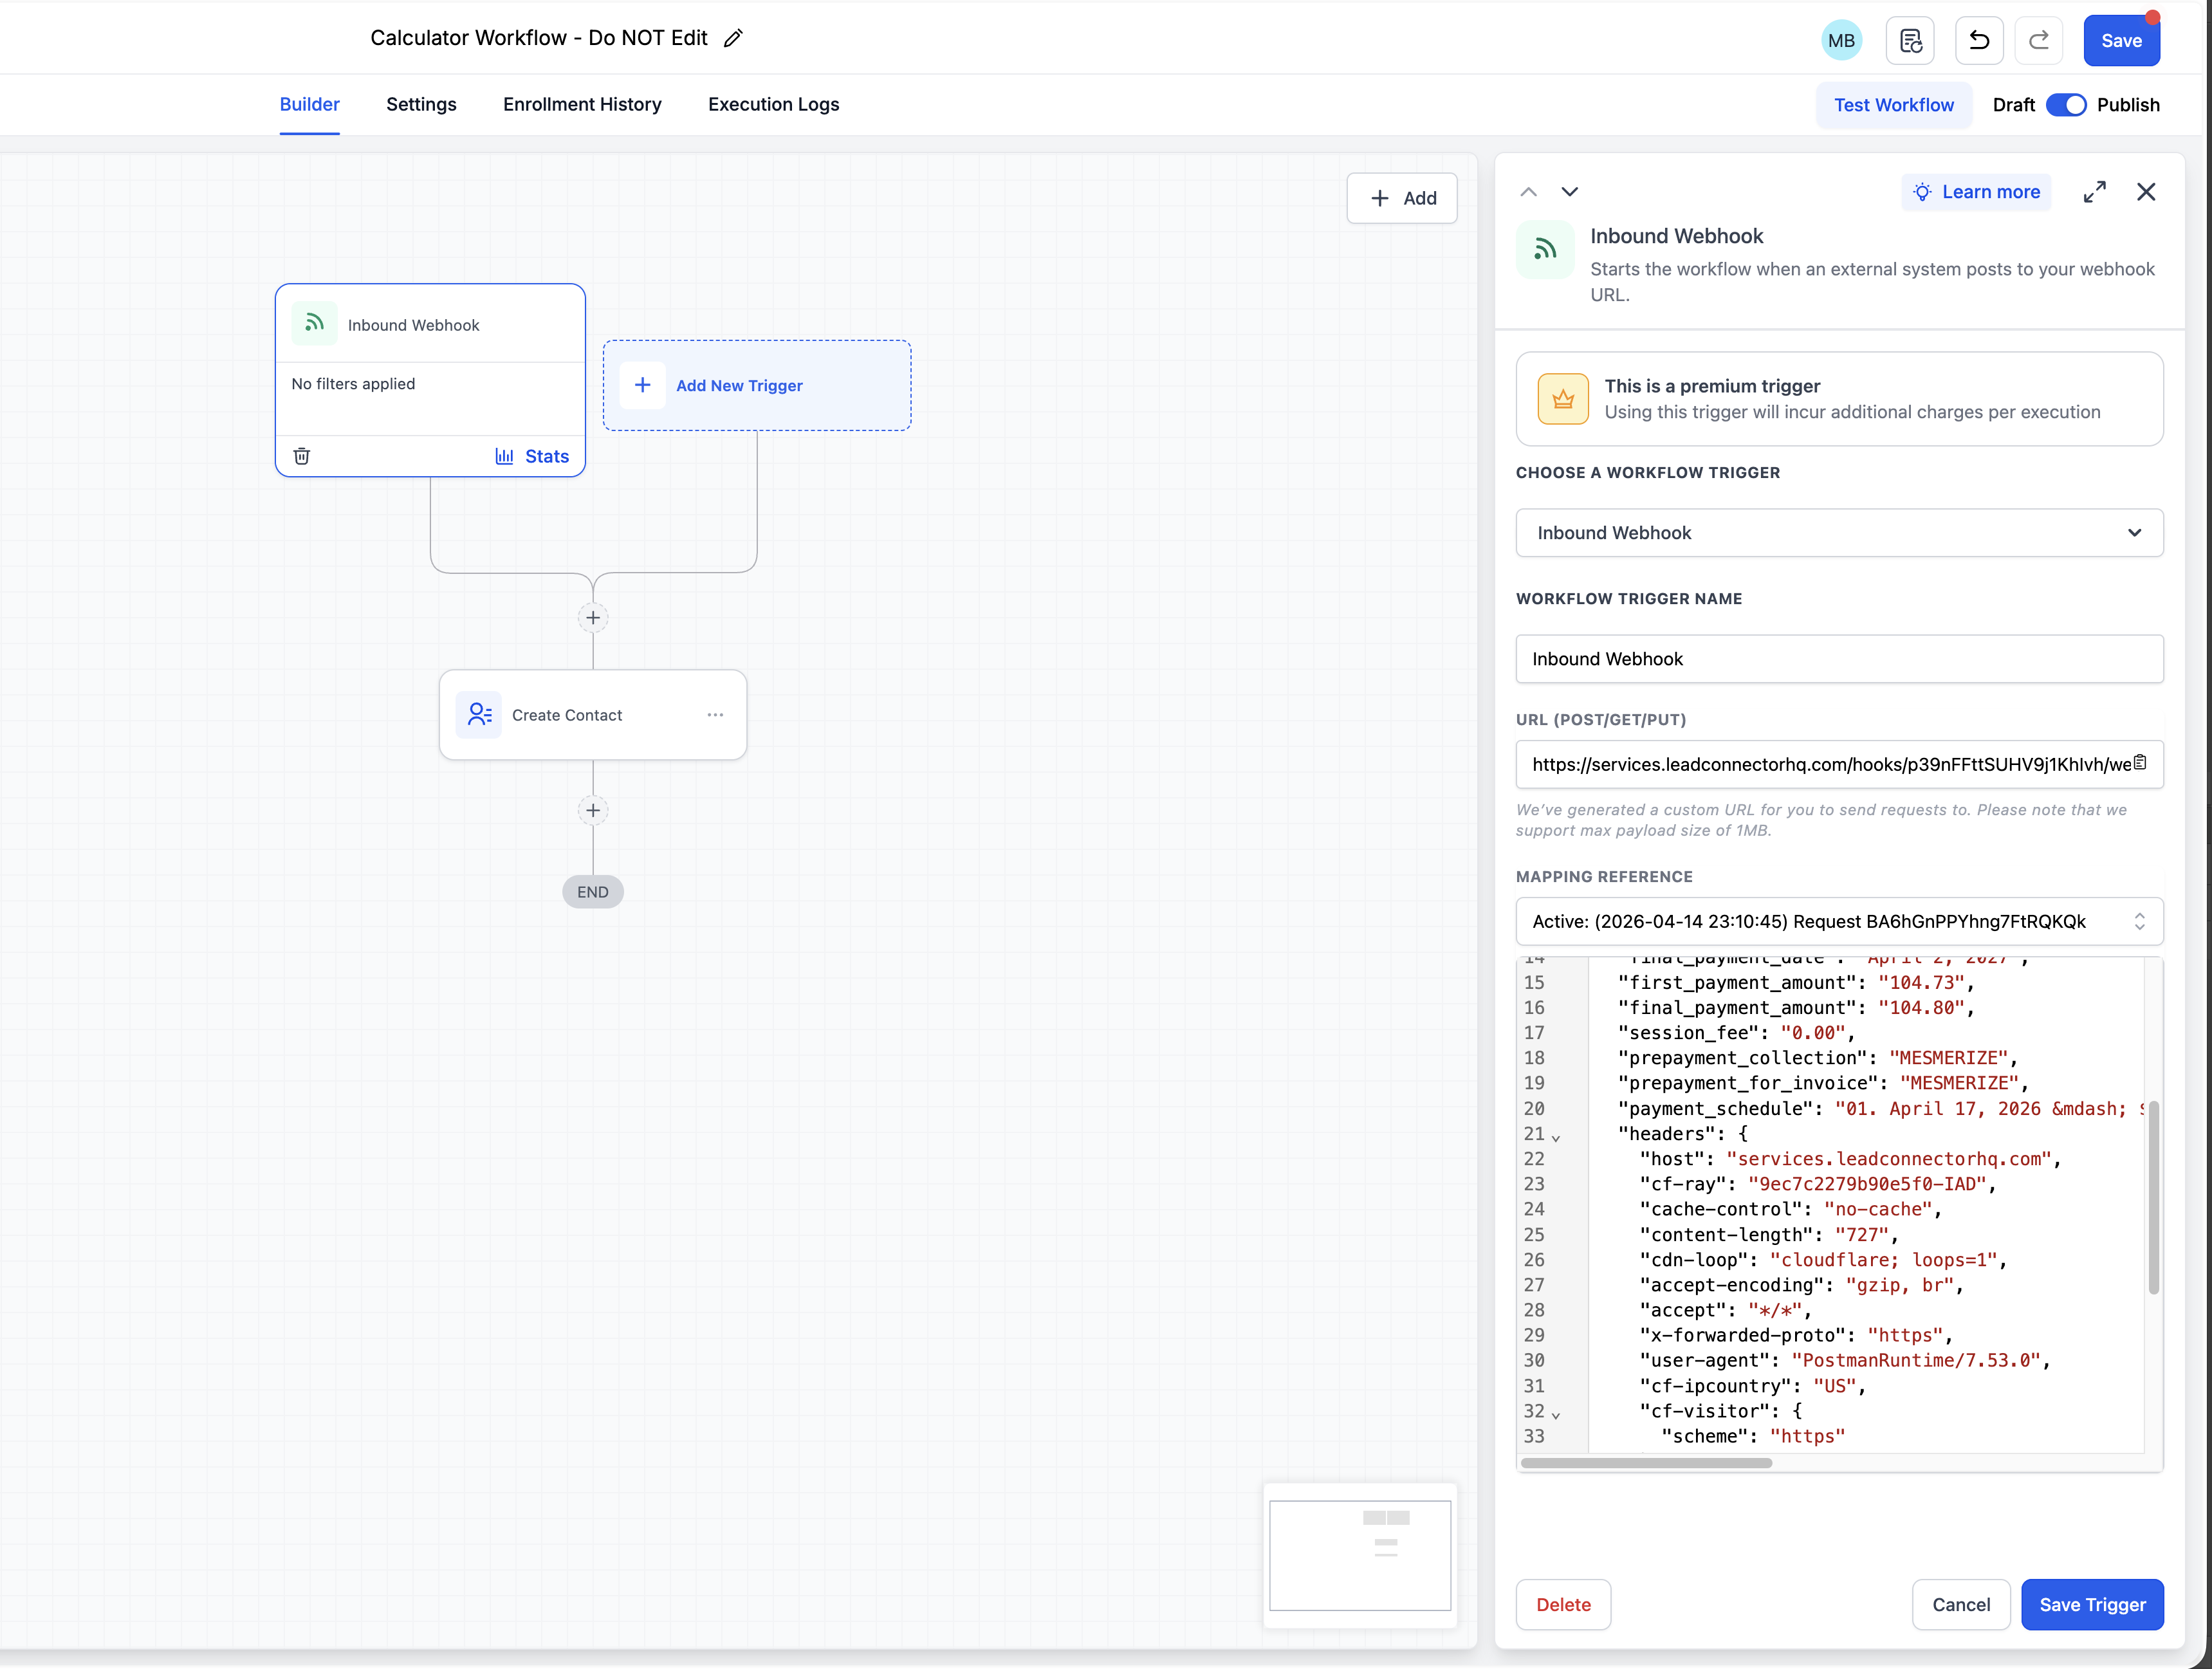The height and width of the screenshot is (1669, 2212).
Task: Click the canvas minimap thumbnail
Action: point(1360,1555)
